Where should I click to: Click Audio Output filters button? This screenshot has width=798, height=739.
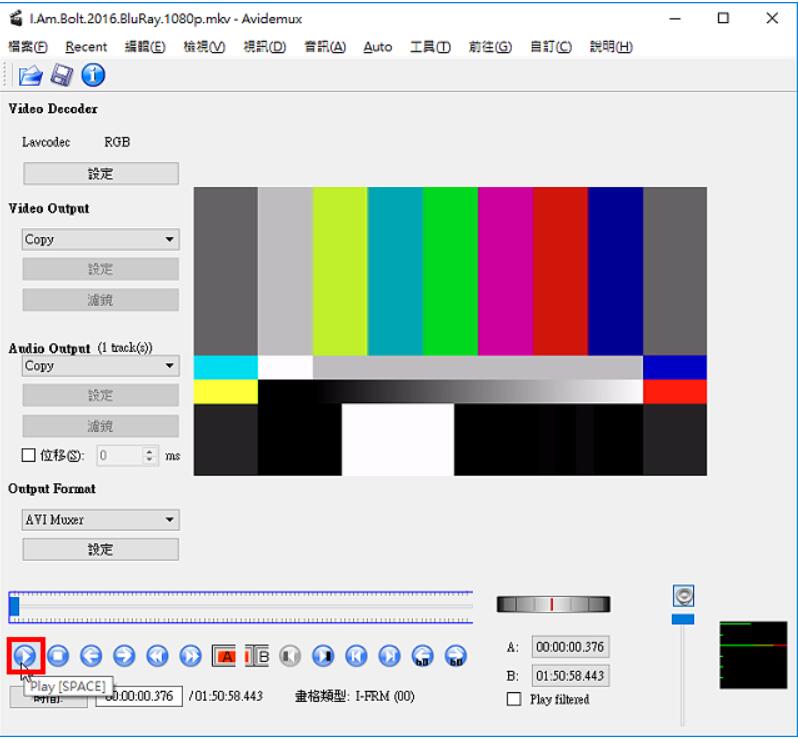101,426
